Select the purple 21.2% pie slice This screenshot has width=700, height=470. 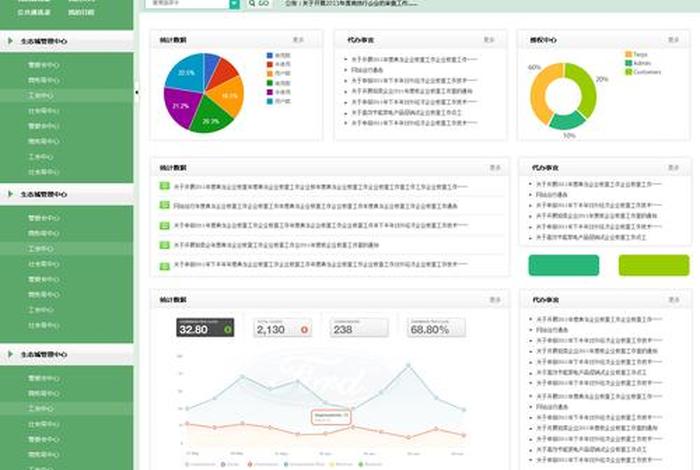(x=181, y=107)
